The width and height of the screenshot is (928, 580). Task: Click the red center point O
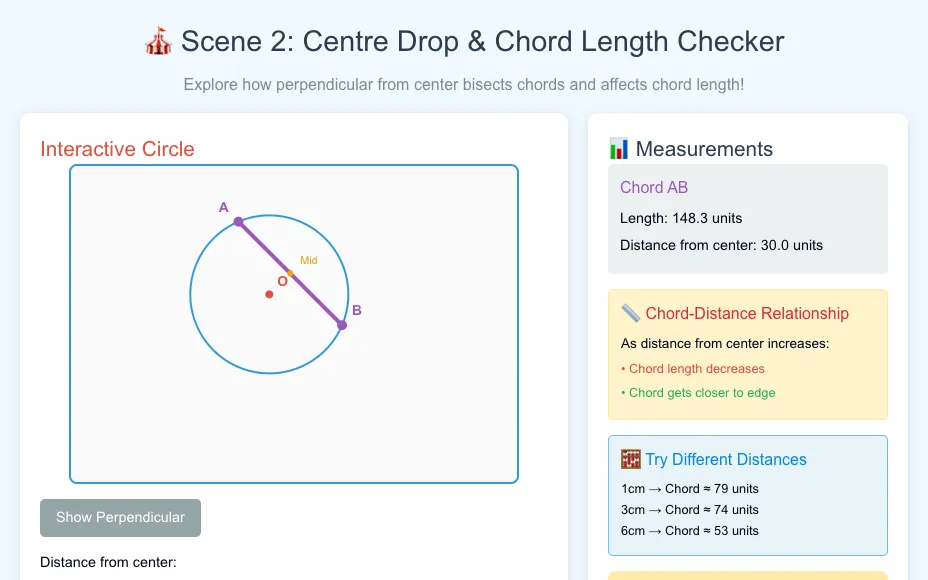click(269, 294)
